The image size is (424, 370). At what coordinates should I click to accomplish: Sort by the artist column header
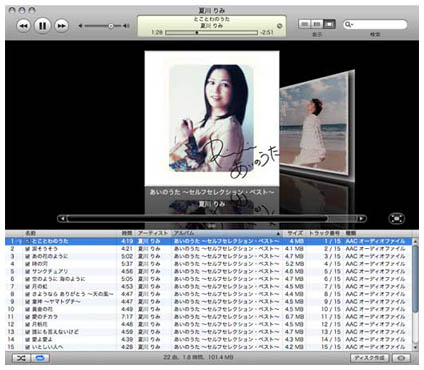tap(153, 233)
